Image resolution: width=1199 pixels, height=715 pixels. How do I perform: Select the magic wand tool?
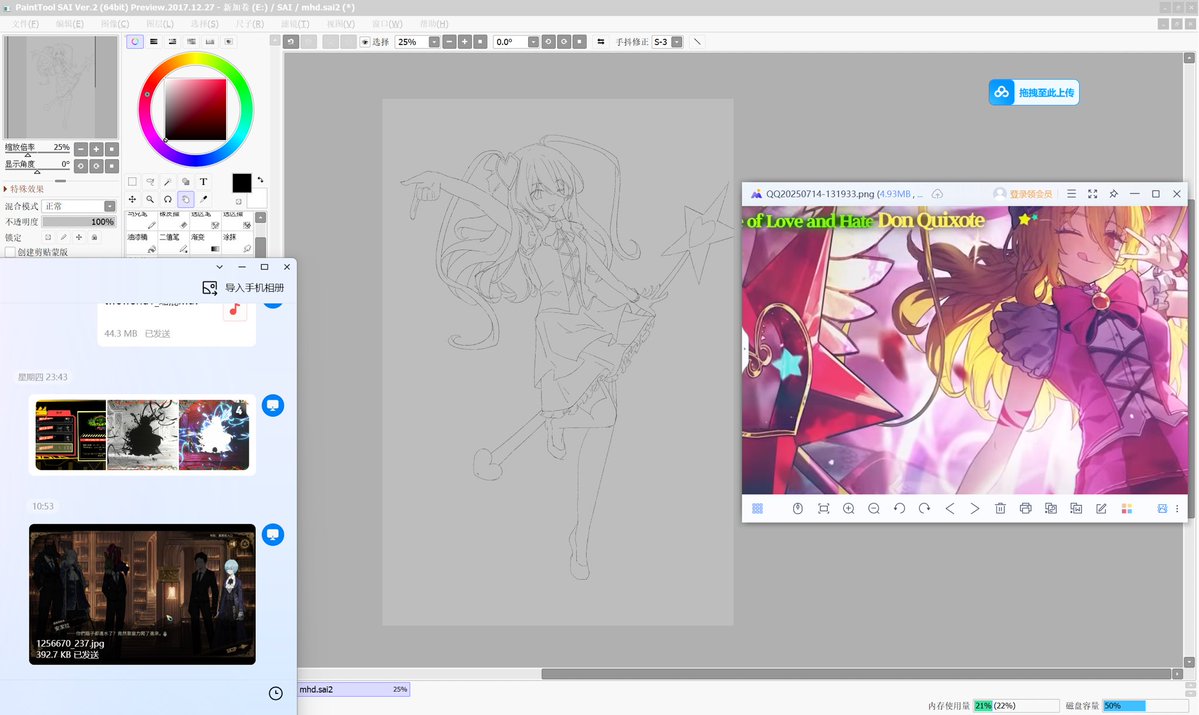167,182
